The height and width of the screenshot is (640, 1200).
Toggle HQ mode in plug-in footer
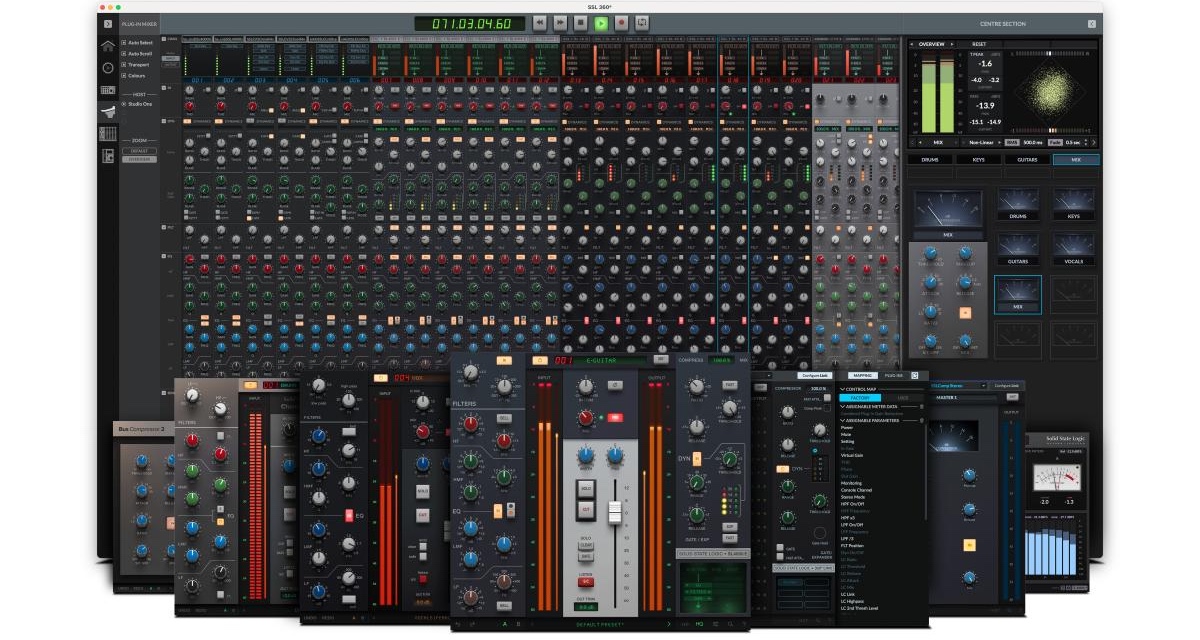[698, 623]
